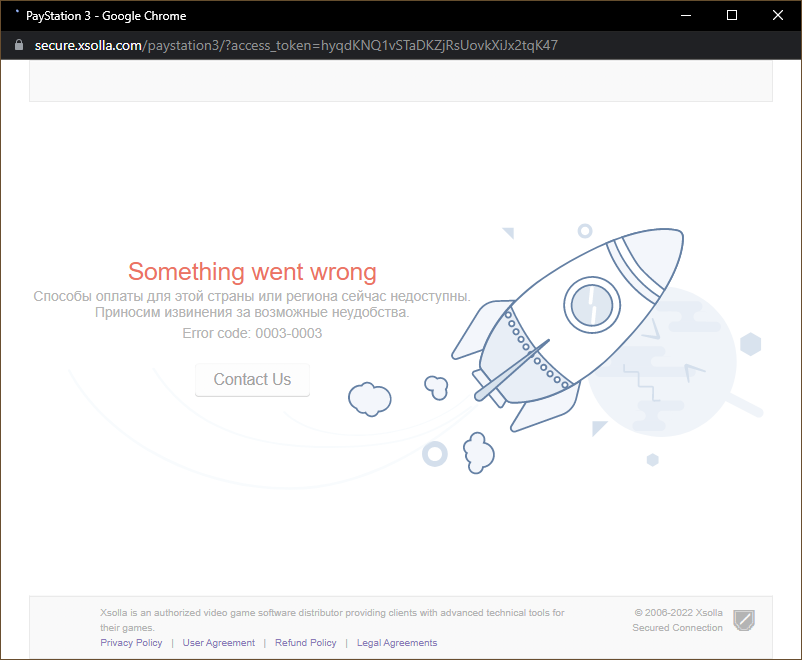Open the Refund Policy link
Viewport: 802px width, 660px height.
pos(305,643)
